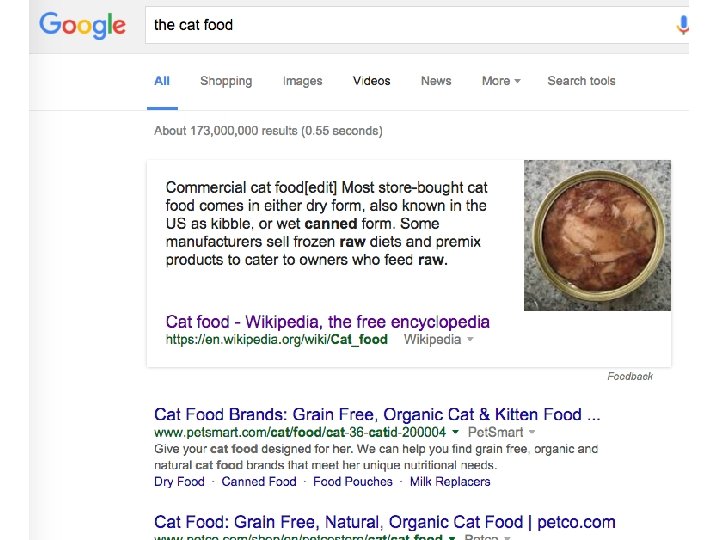Select the All results tab

[162, 81]
